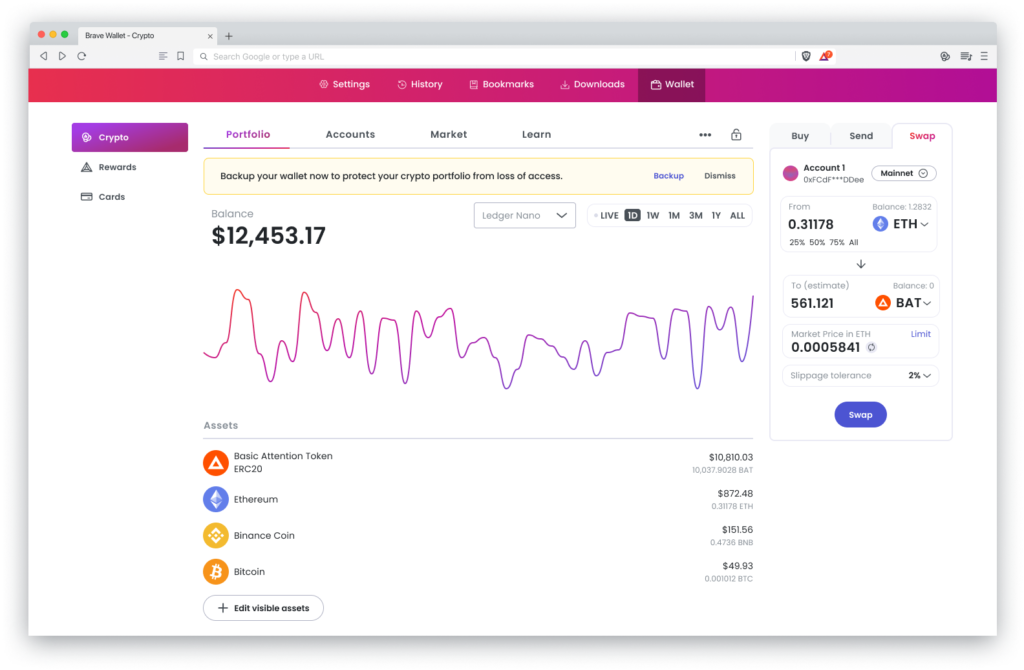Click the Rewards triangle icon in sidebar
Viewport: 1024px width, 670px height.
tap(86, 167)
